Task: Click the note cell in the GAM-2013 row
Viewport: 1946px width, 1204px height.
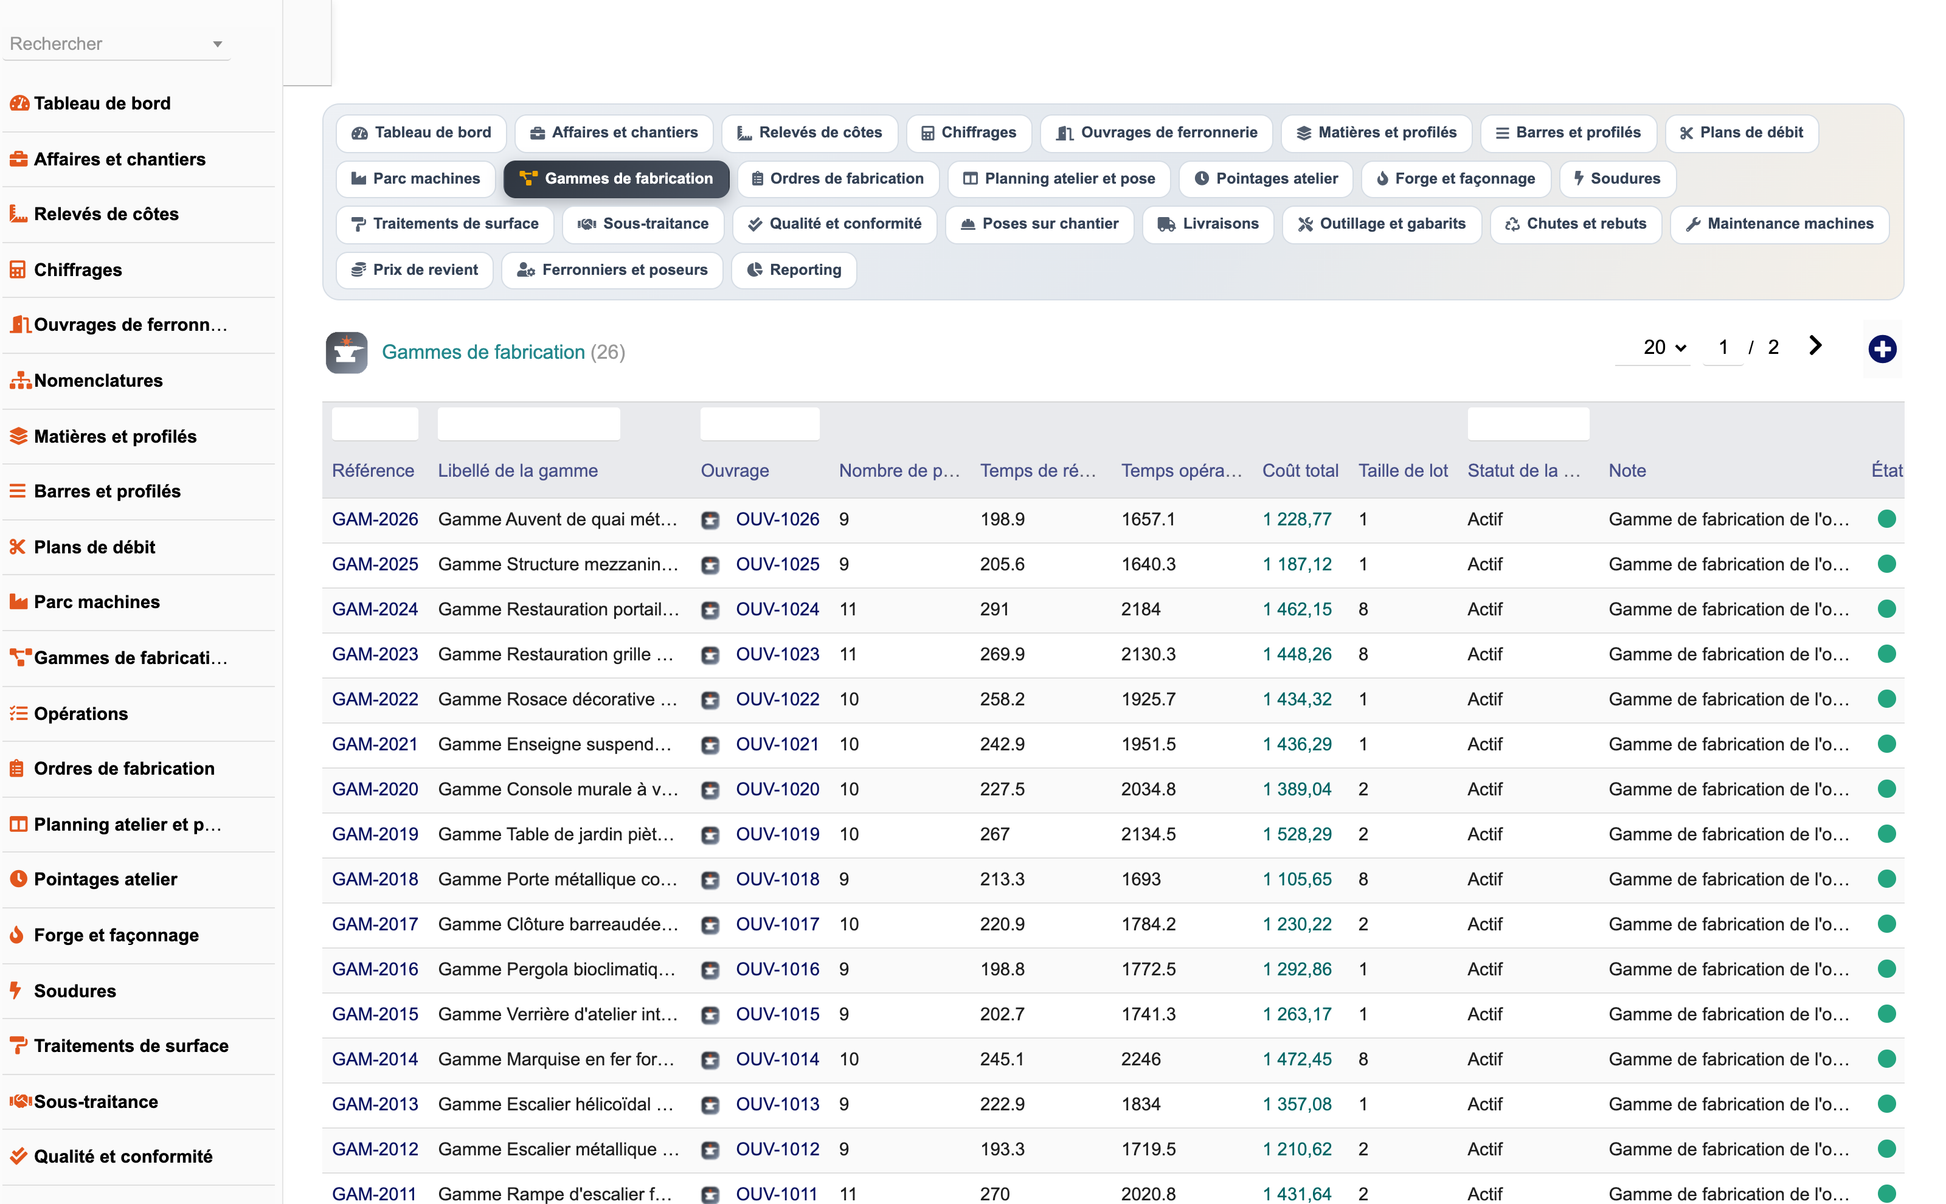Action: pos(1729,1104)
